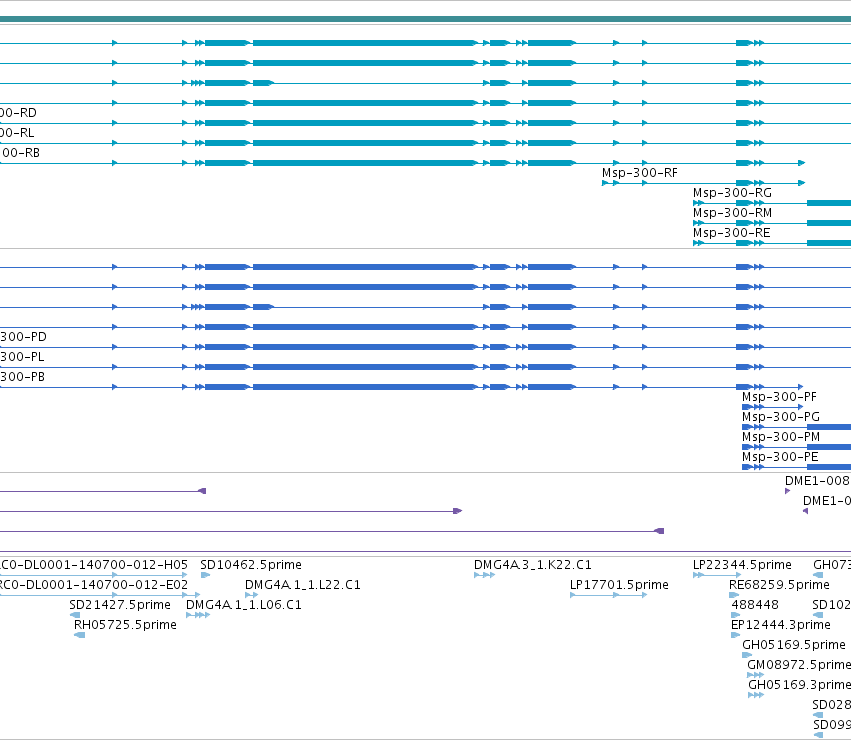Click the label ending in 140700-012-E02
This screenshot has height=740, width=851.
(x=94, y=585)
